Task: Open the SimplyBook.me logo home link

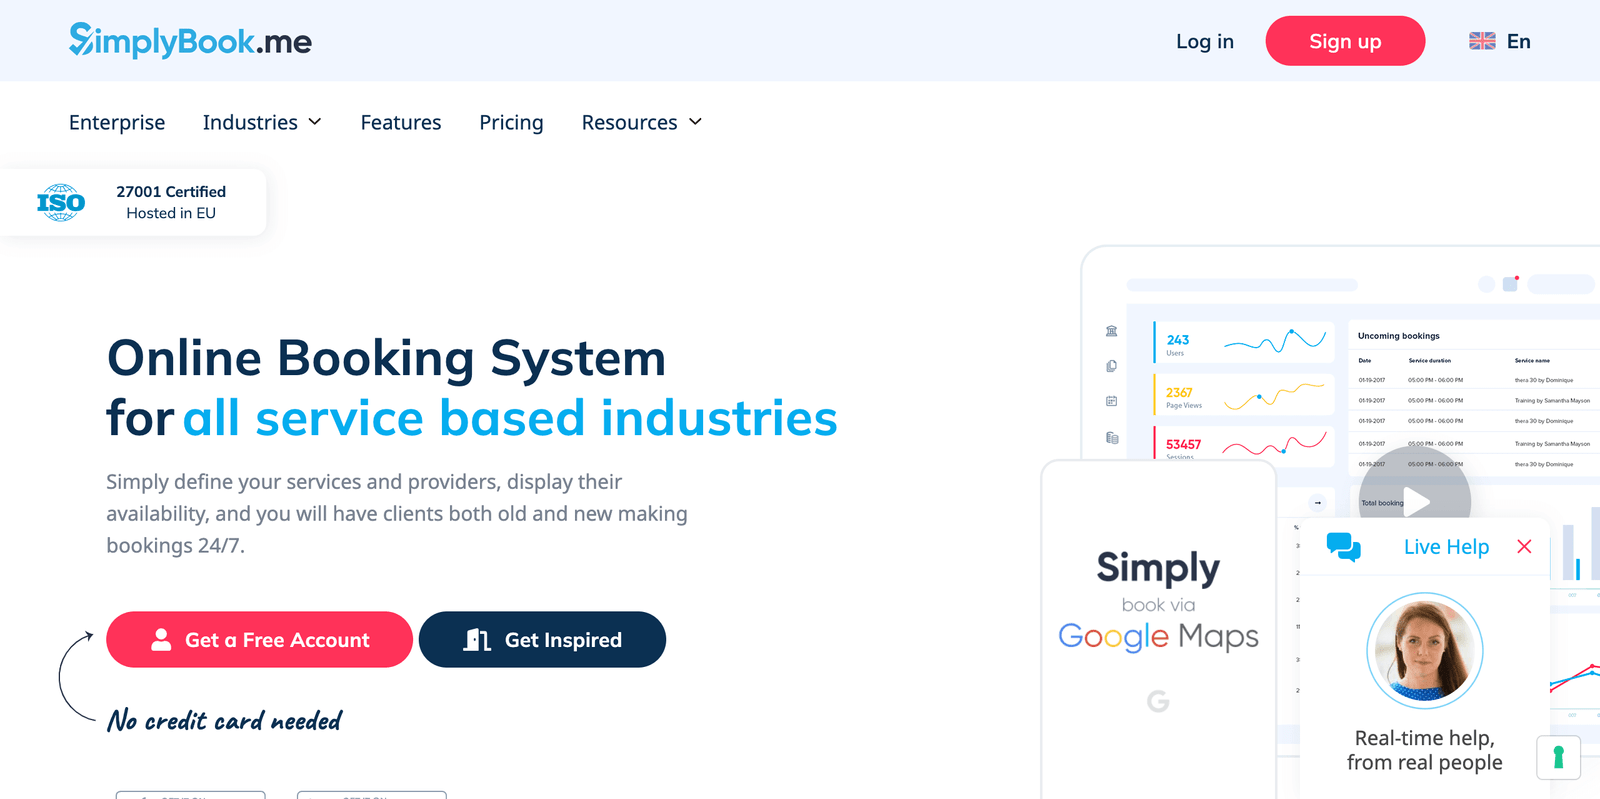Action: point(190,41)
